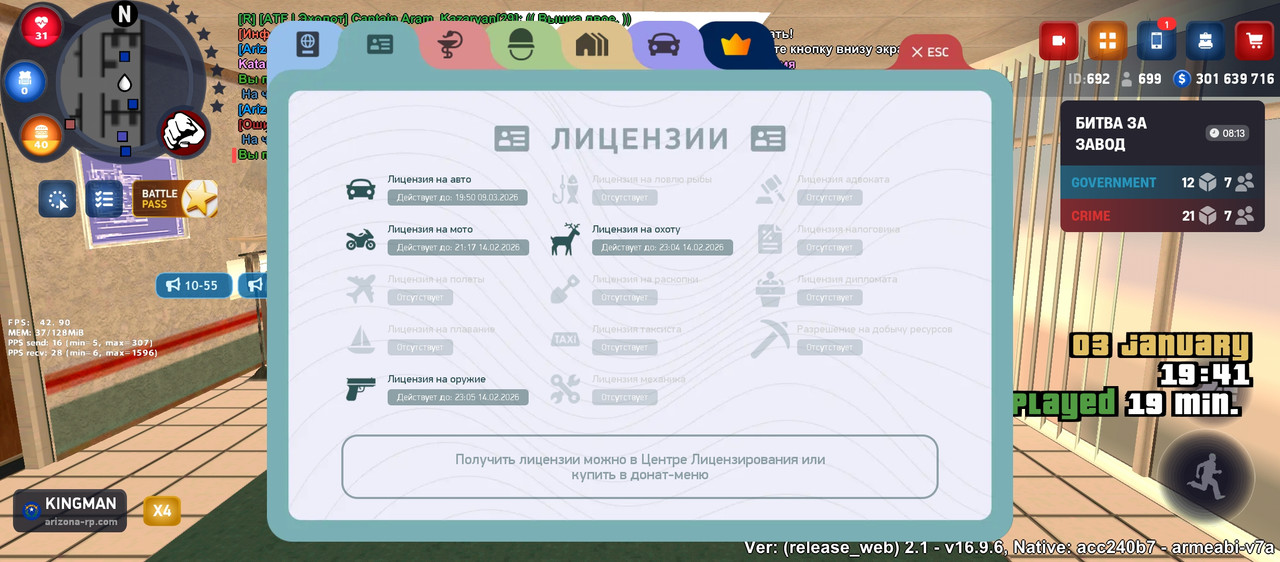This screenshot has width=1280, height=562.
Task: Click the ID card icon left of ЛИЦЕНЗИИ
Action: click(512, 139)
